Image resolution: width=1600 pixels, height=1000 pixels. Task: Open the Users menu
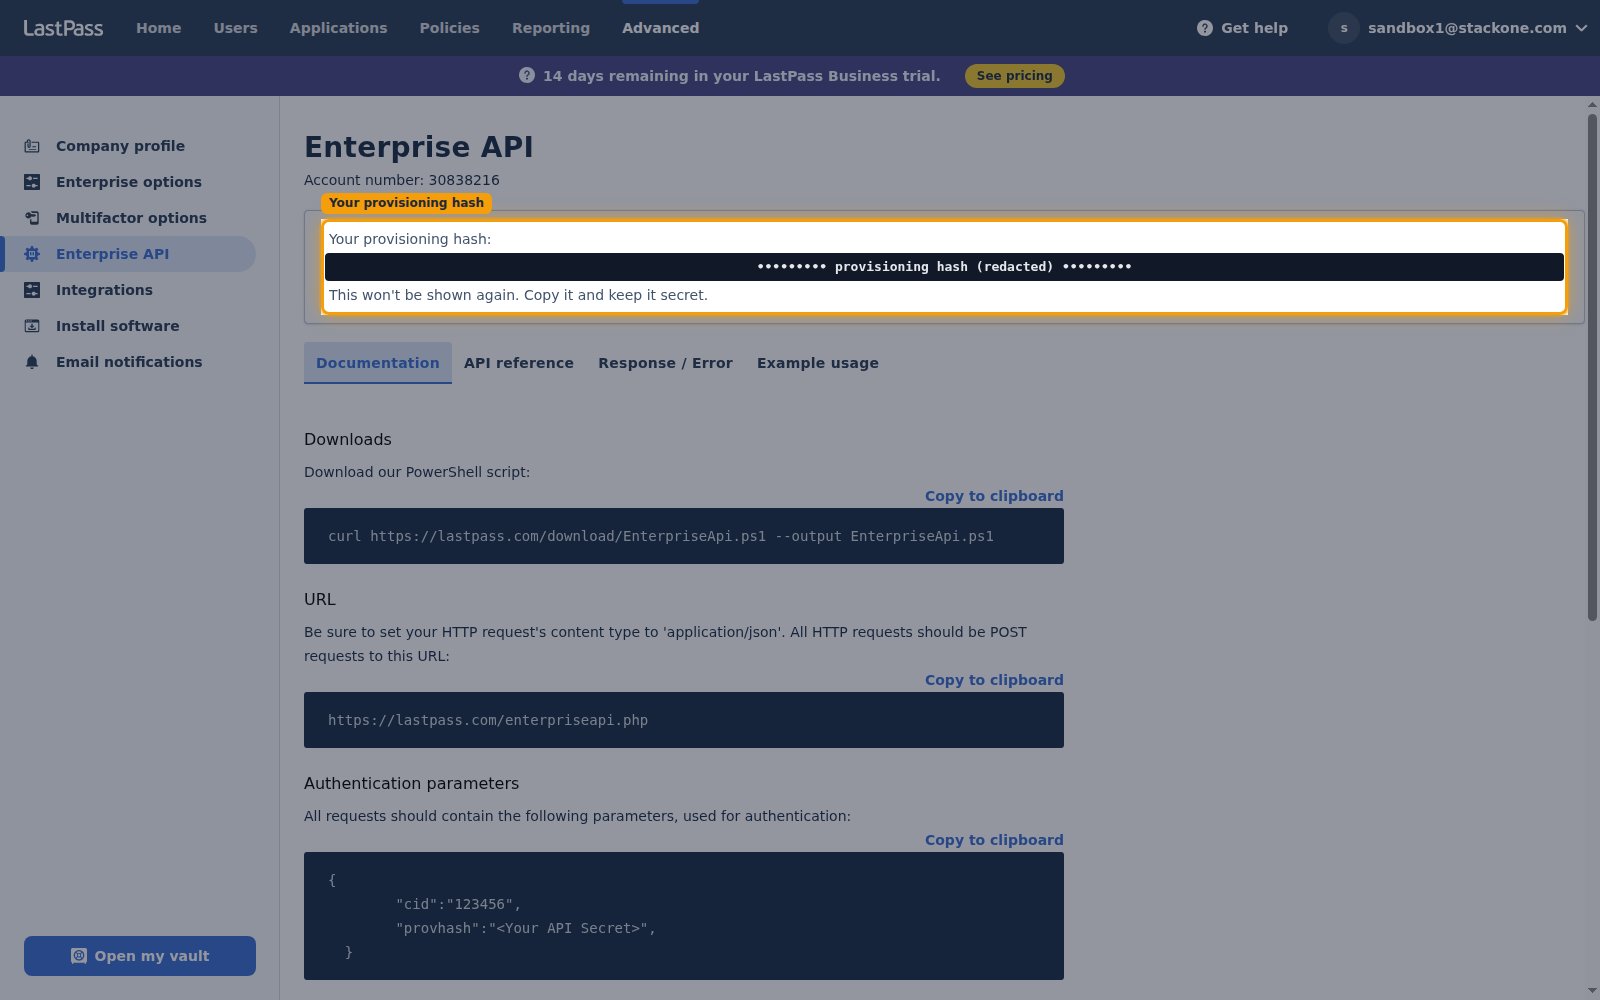pyautogui.click(x=236, y=28)
